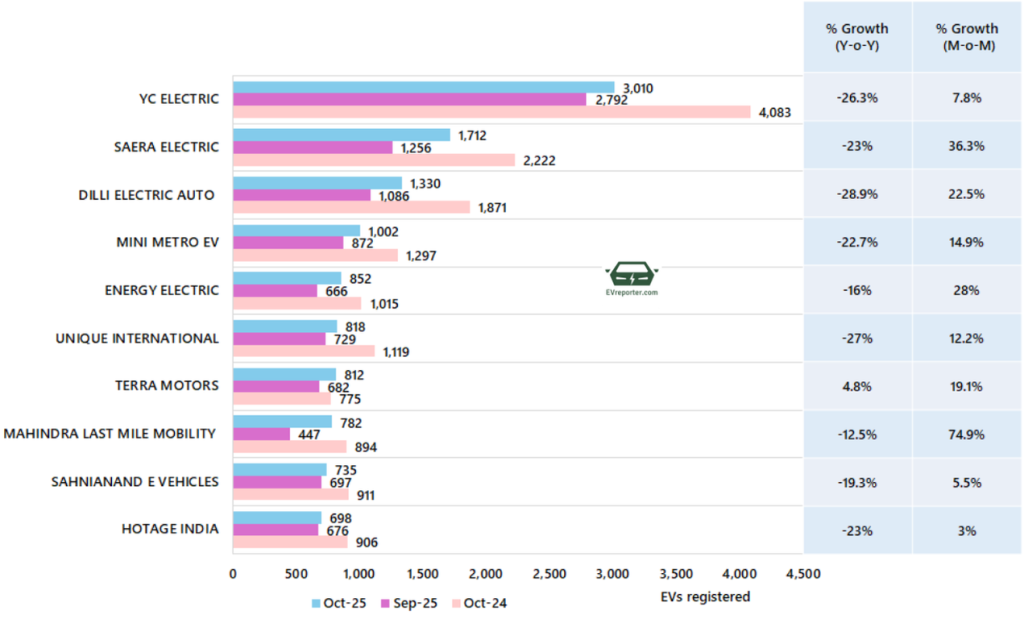Viewport: 1024px width, 619px height.
Task: Click Terra Motors' 4.8% Y-o-Y cell
Action: click(857, 386)
